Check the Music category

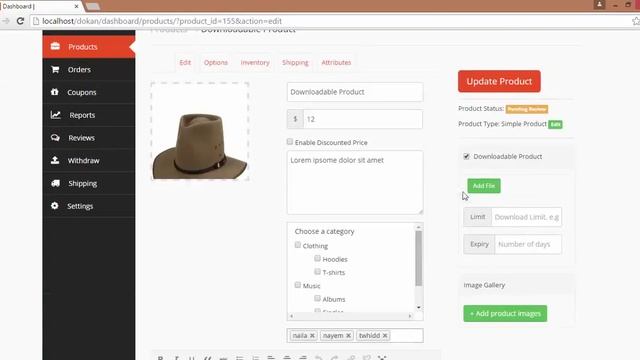click(x=298, y=285)
